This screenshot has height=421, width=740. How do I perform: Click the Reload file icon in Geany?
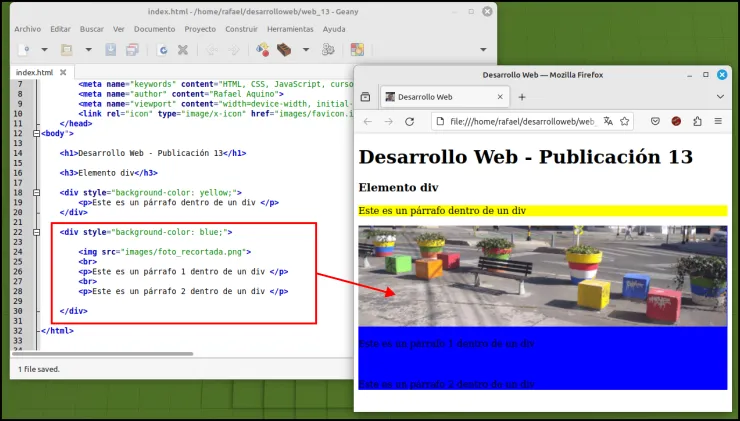pyautogui.click(x=162, y=50)
